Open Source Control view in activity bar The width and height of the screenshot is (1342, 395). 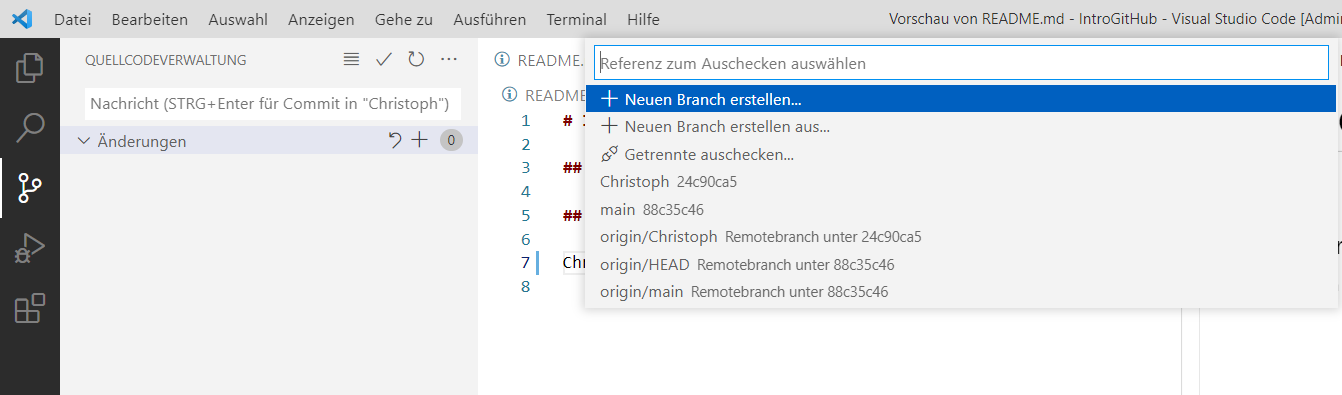click(x=30, y=187)
